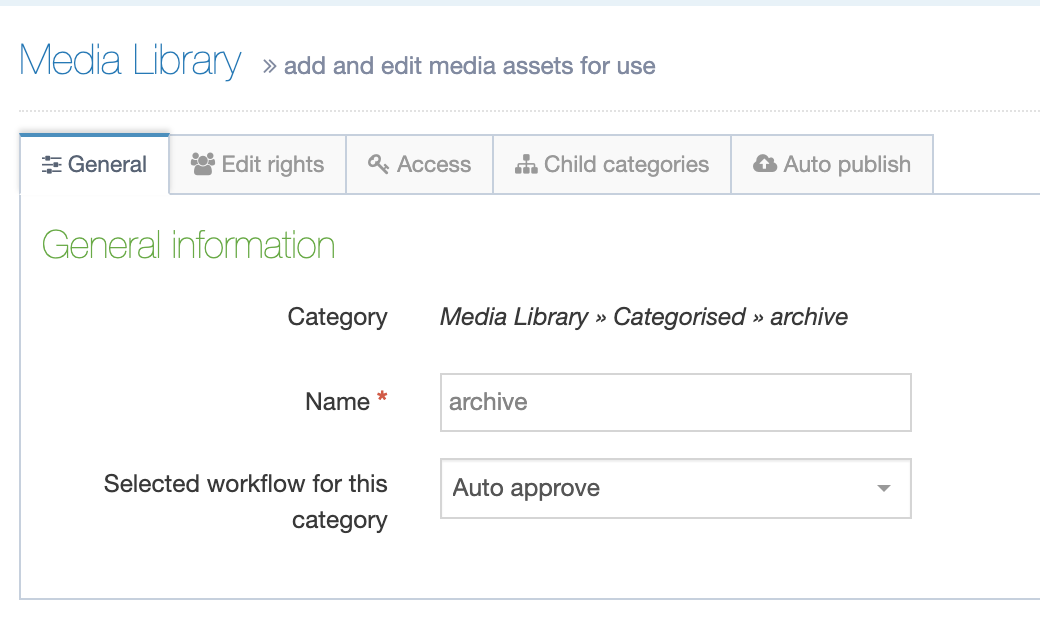Screen dimensions: 1040x633
Task: Open the Auto approve workflow dropdown
Action: point(675,489)
